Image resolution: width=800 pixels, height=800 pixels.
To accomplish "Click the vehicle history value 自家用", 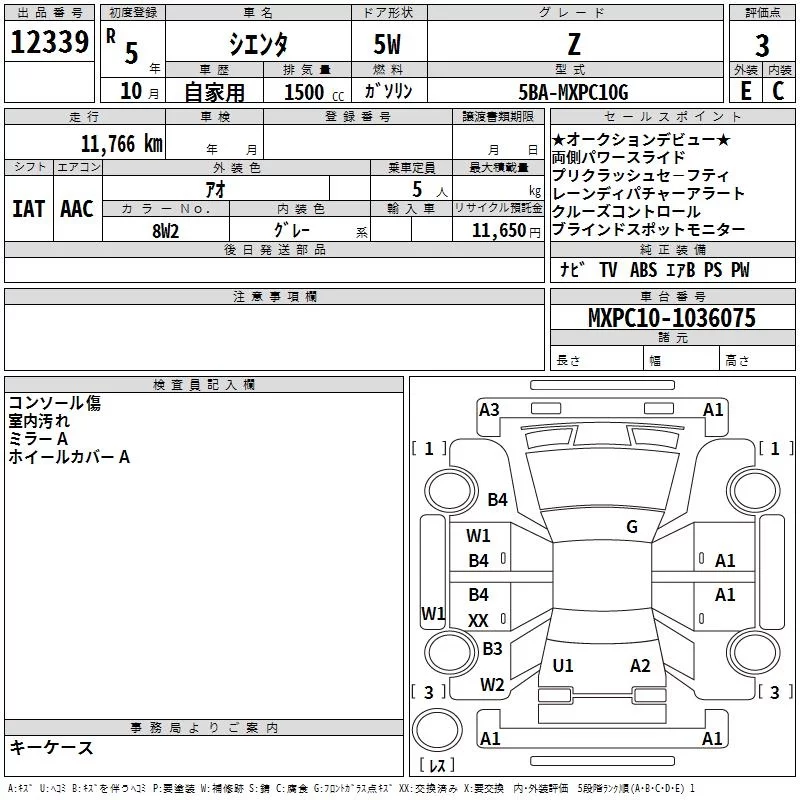I will [x=214, y=92].
